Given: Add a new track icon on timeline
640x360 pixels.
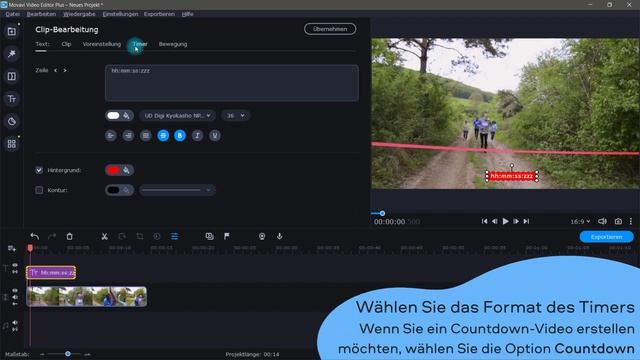Looking at the screenshot, I should [x=11, y=248].
